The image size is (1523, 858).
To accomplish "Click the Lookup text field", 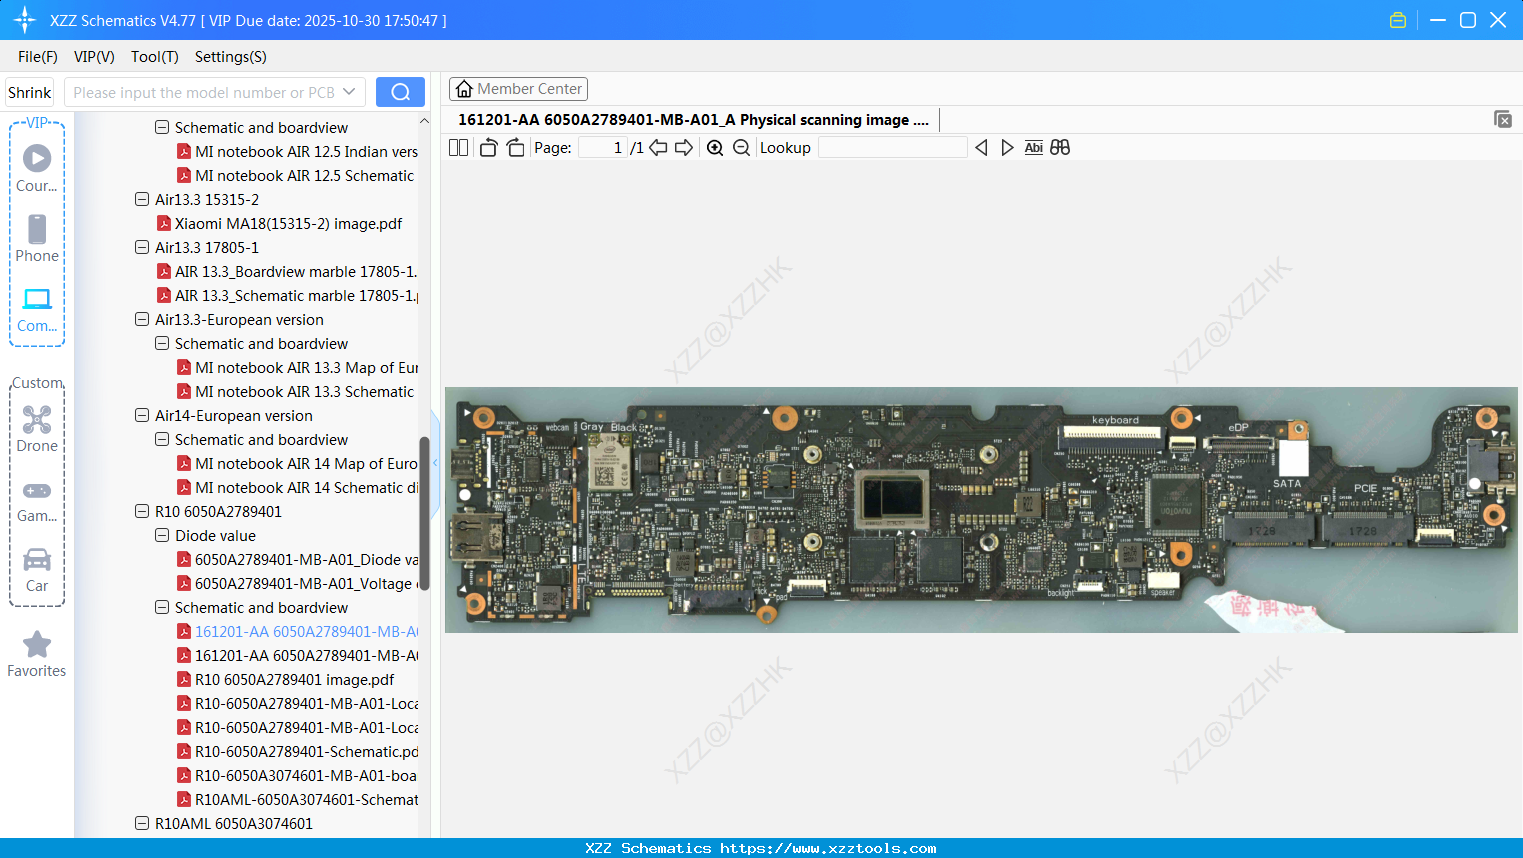I will 893,148.
